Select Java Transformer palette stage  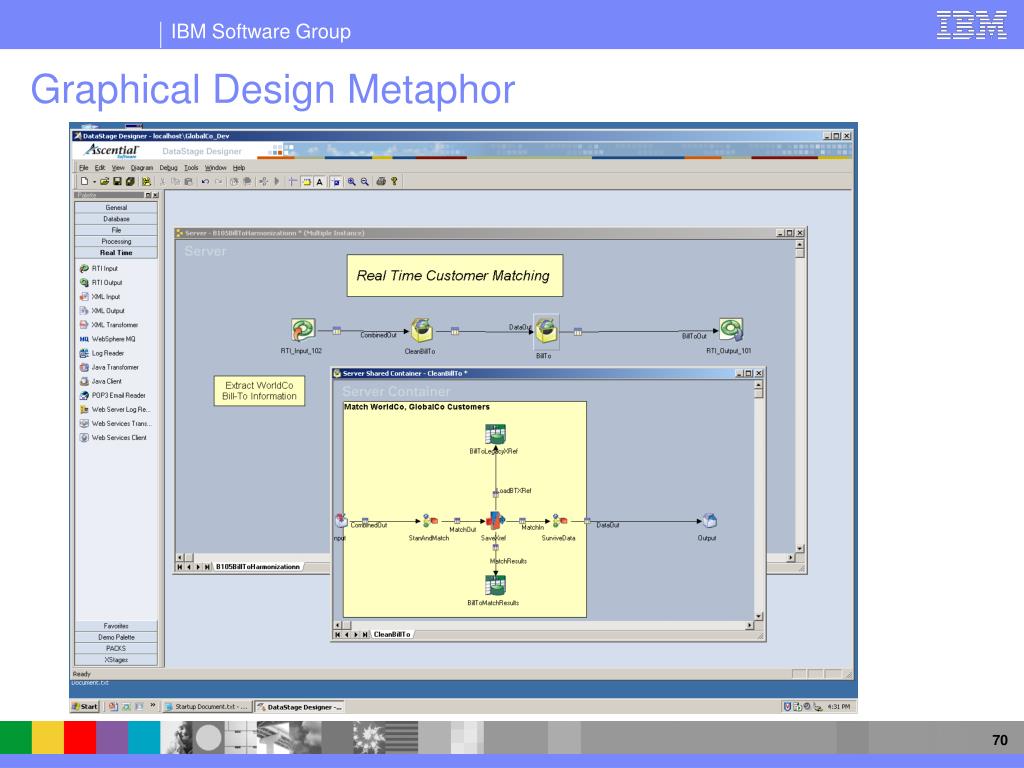point(109,367)
